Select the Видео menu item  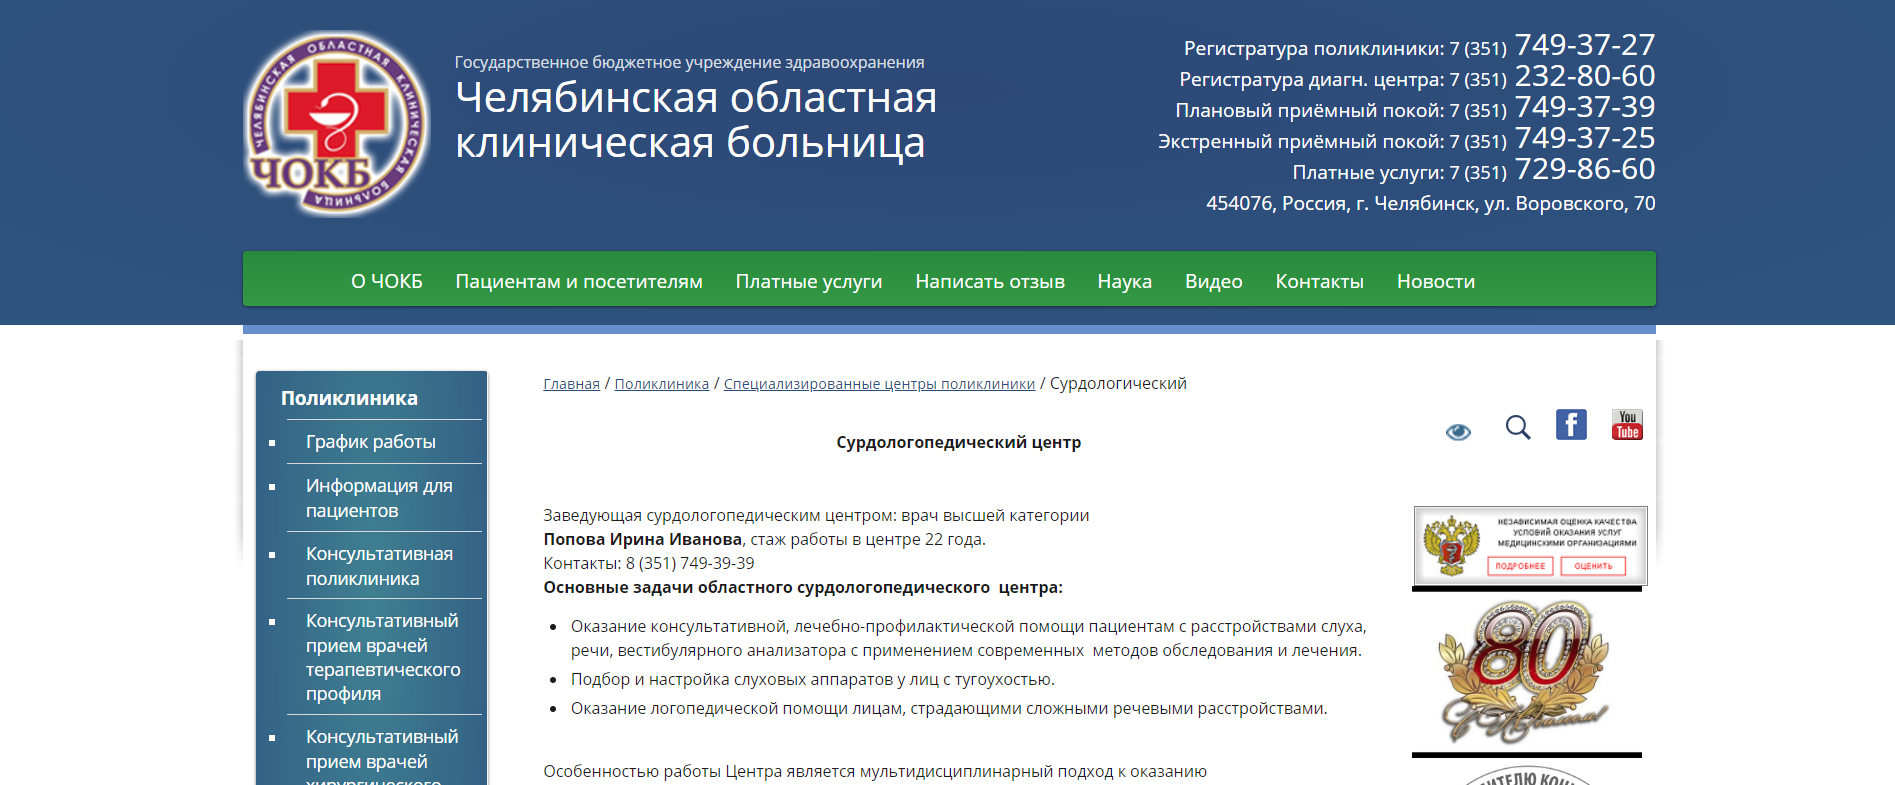[1214, 281]
